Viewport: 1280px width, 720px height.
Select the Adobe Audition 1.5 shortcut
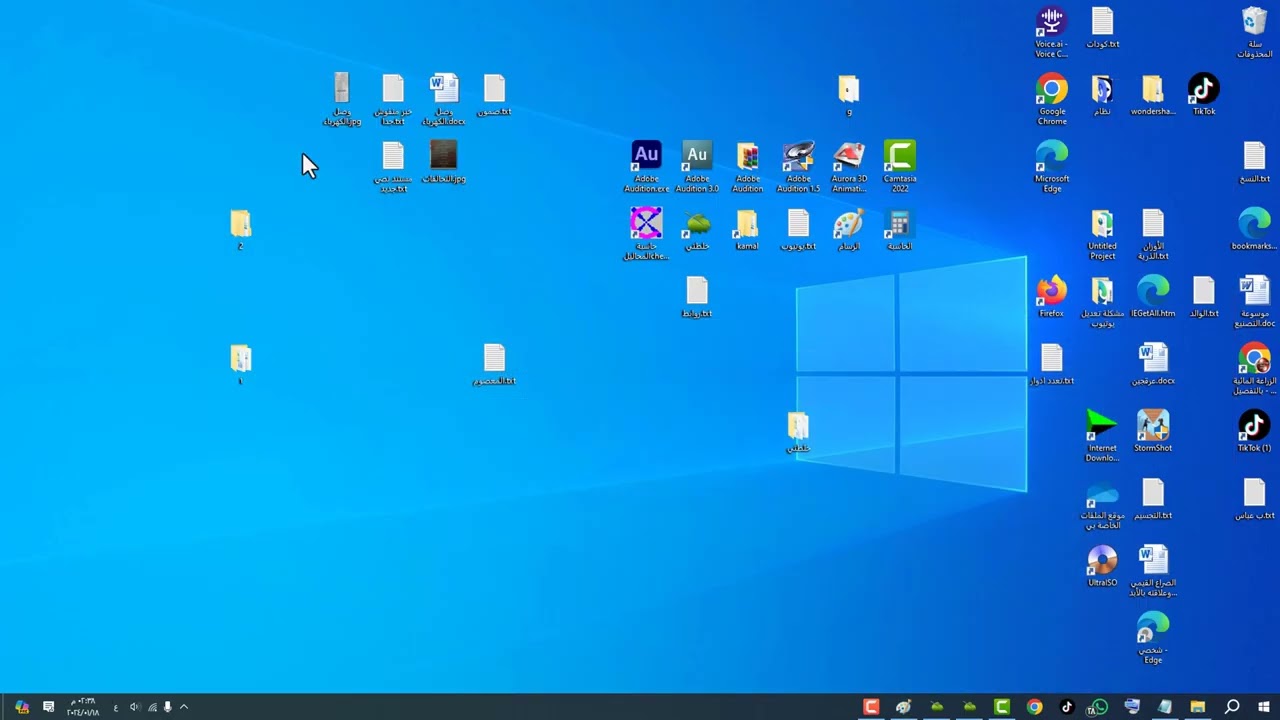click(x=798, y=167)
